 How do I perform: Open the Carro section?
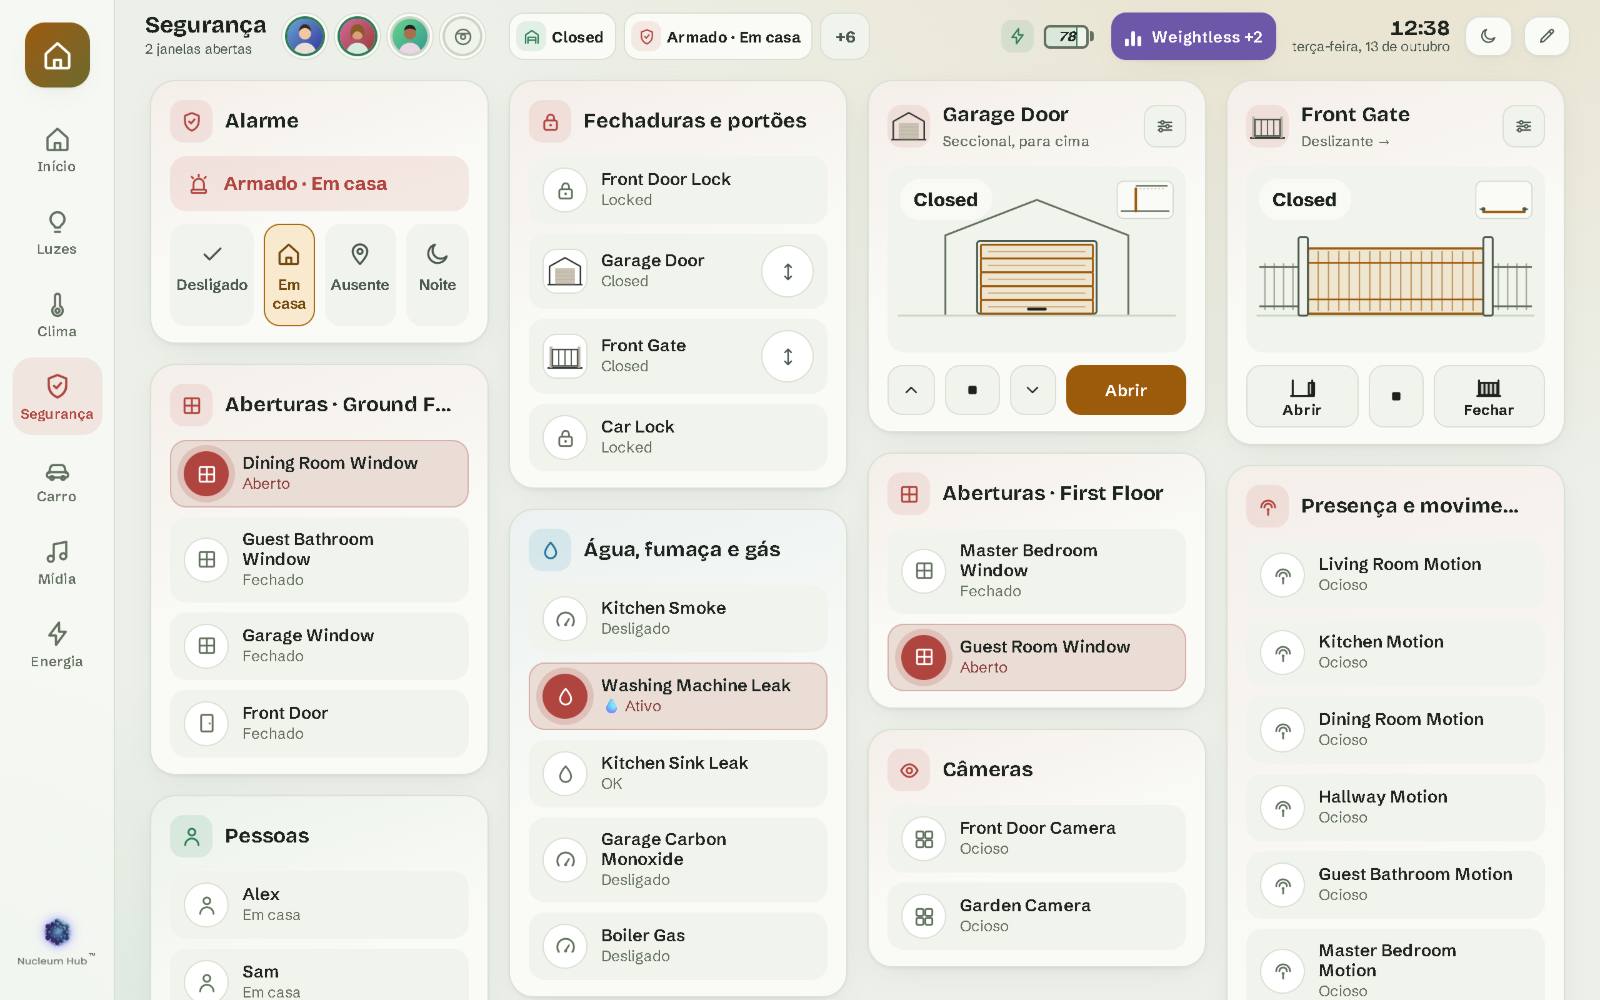pos(57,480)
